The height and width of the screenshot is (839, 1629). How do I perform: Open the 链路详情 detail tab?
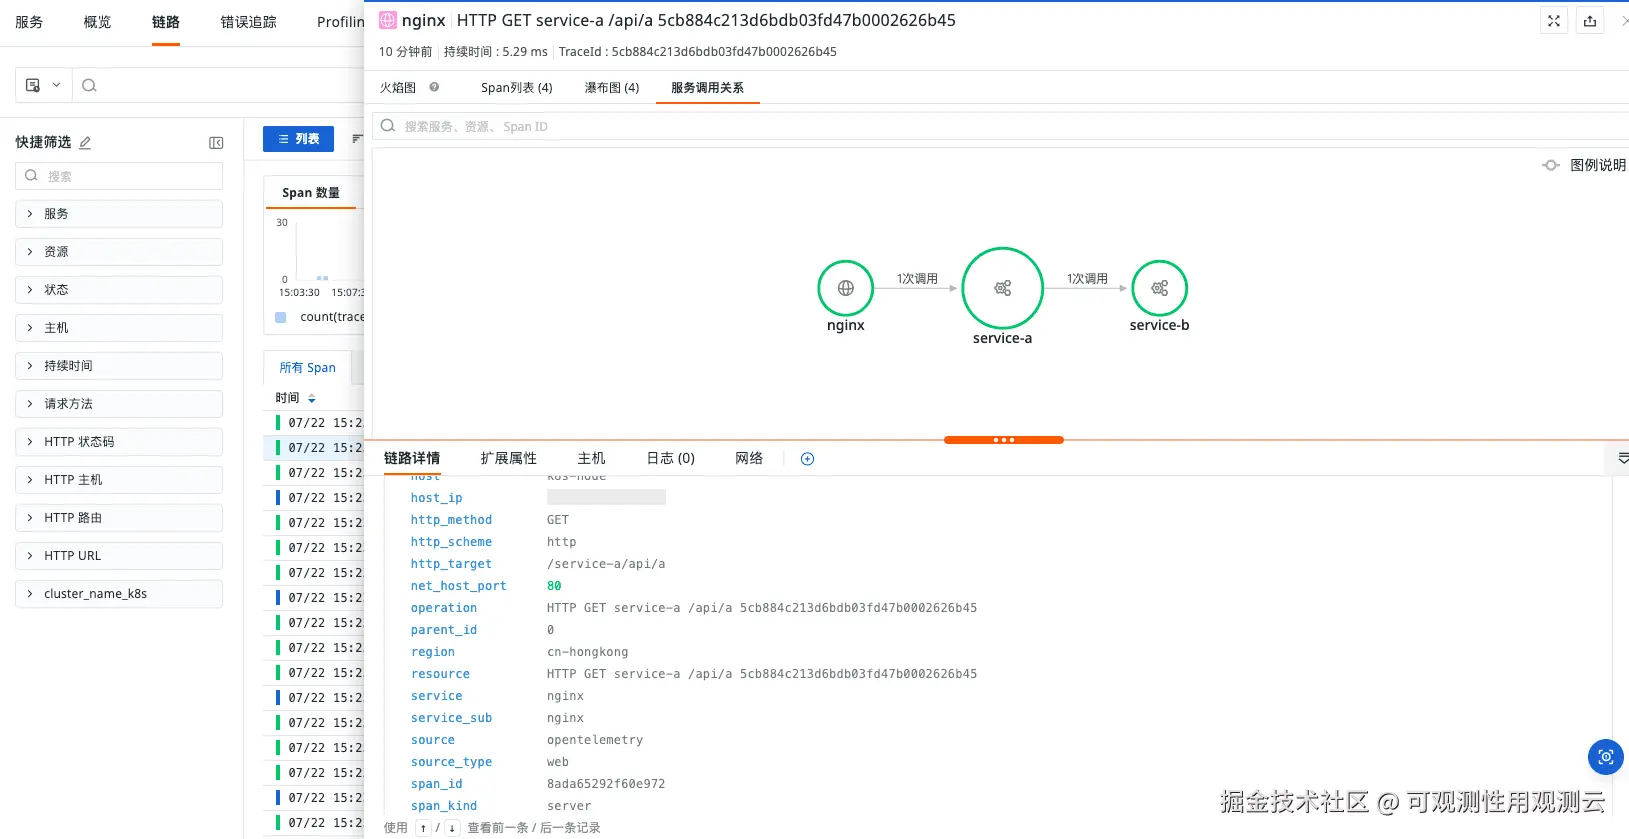click(x=412, y=458)
